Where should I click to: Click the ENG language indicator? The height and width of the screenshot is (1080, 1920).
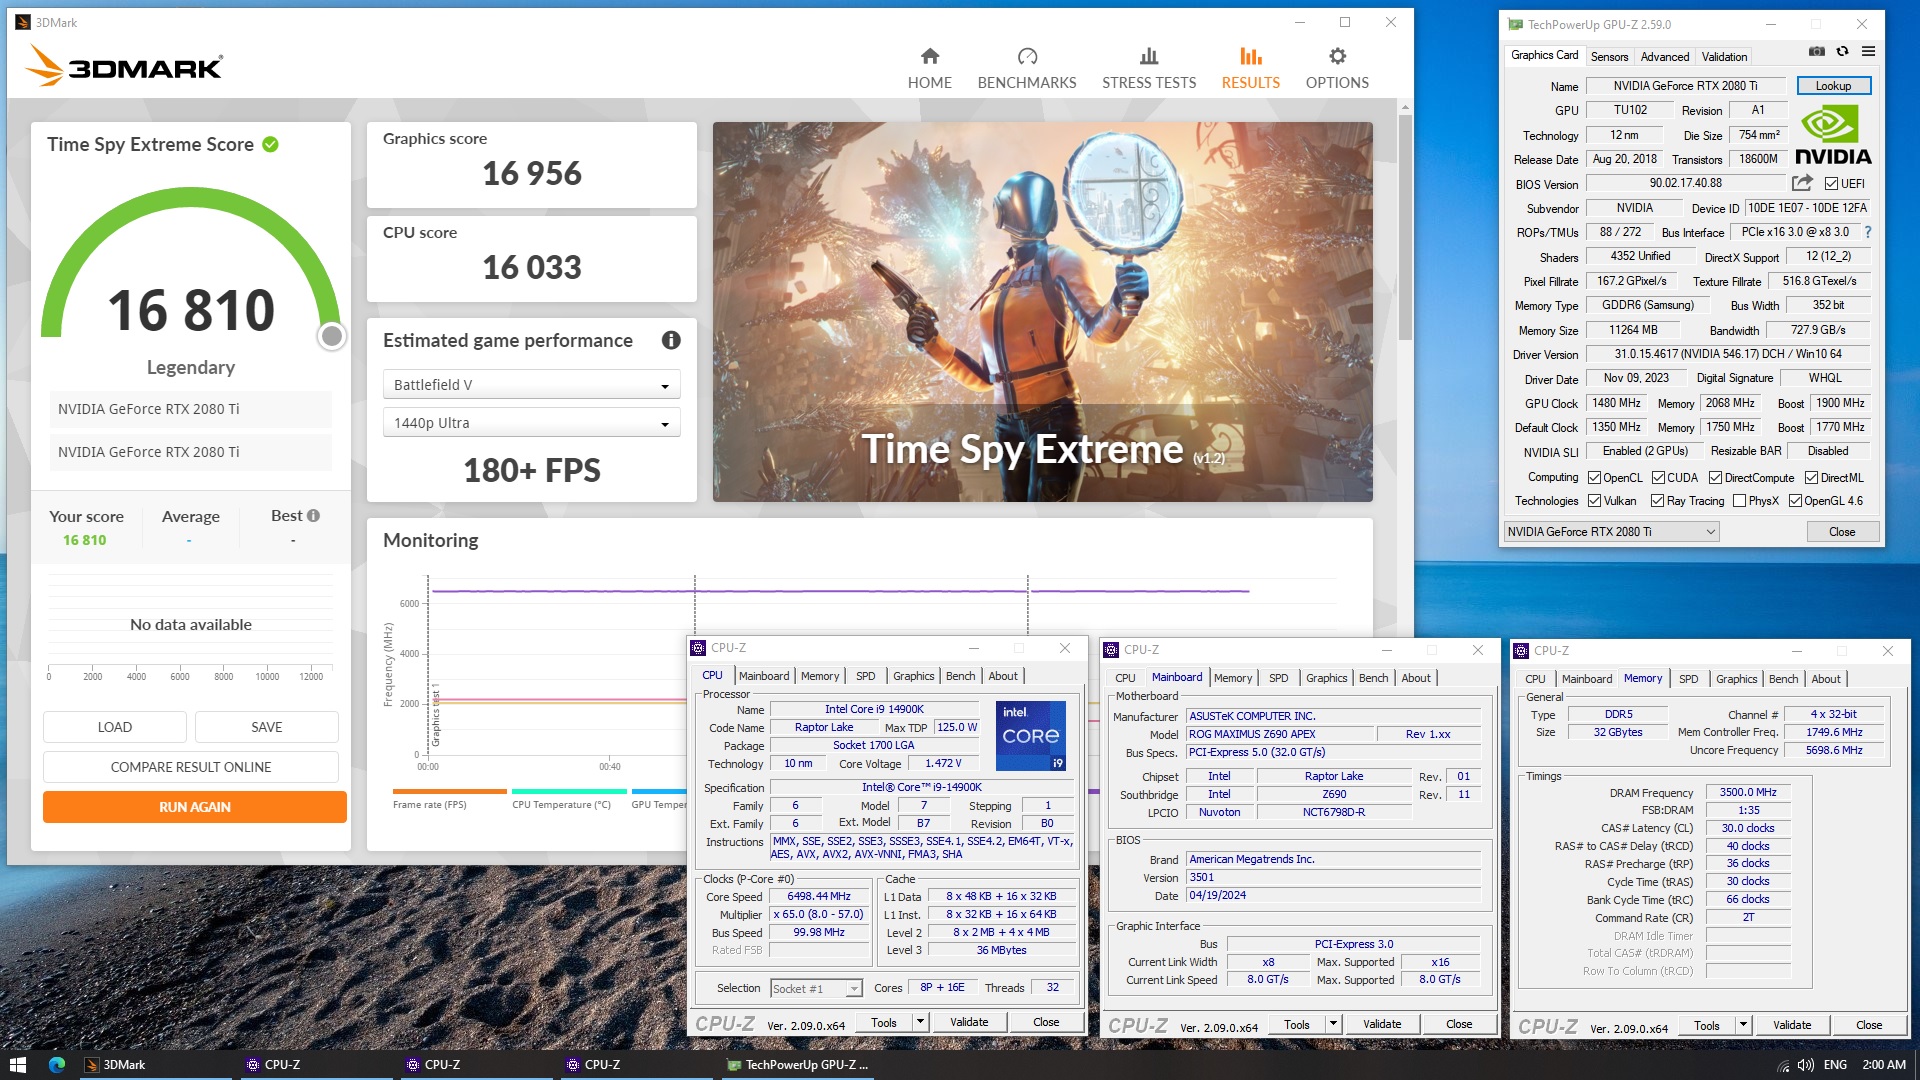coord(1835,1065)
